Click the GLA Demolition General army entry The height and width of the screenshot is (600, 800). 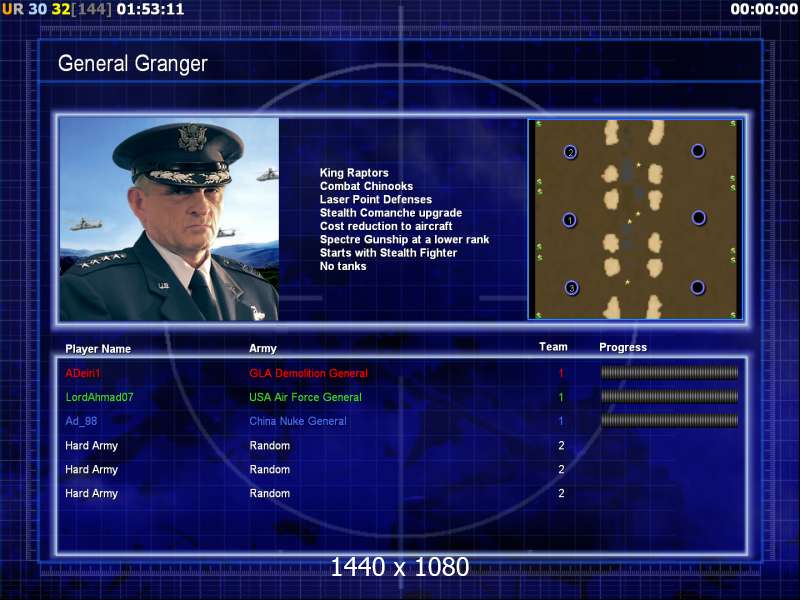(309, 373)
